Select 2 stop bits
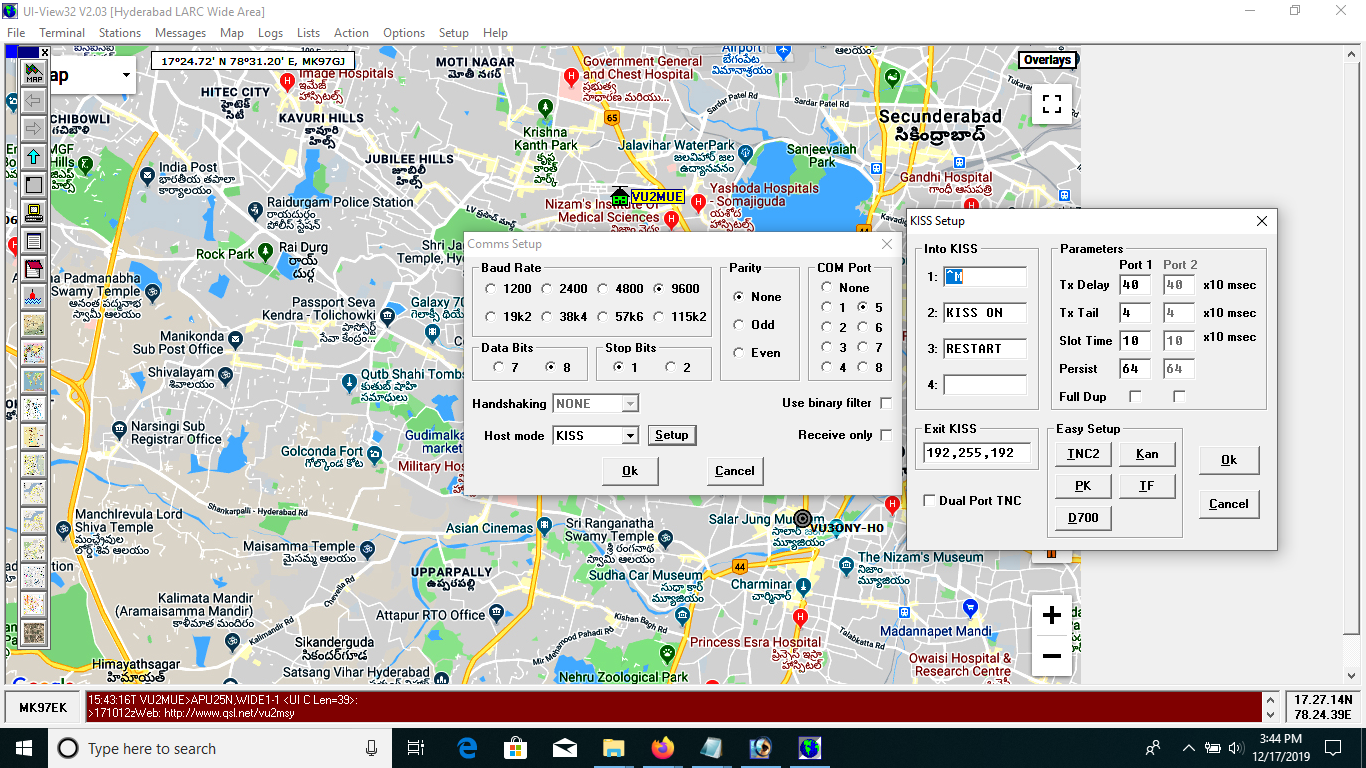 669,367
